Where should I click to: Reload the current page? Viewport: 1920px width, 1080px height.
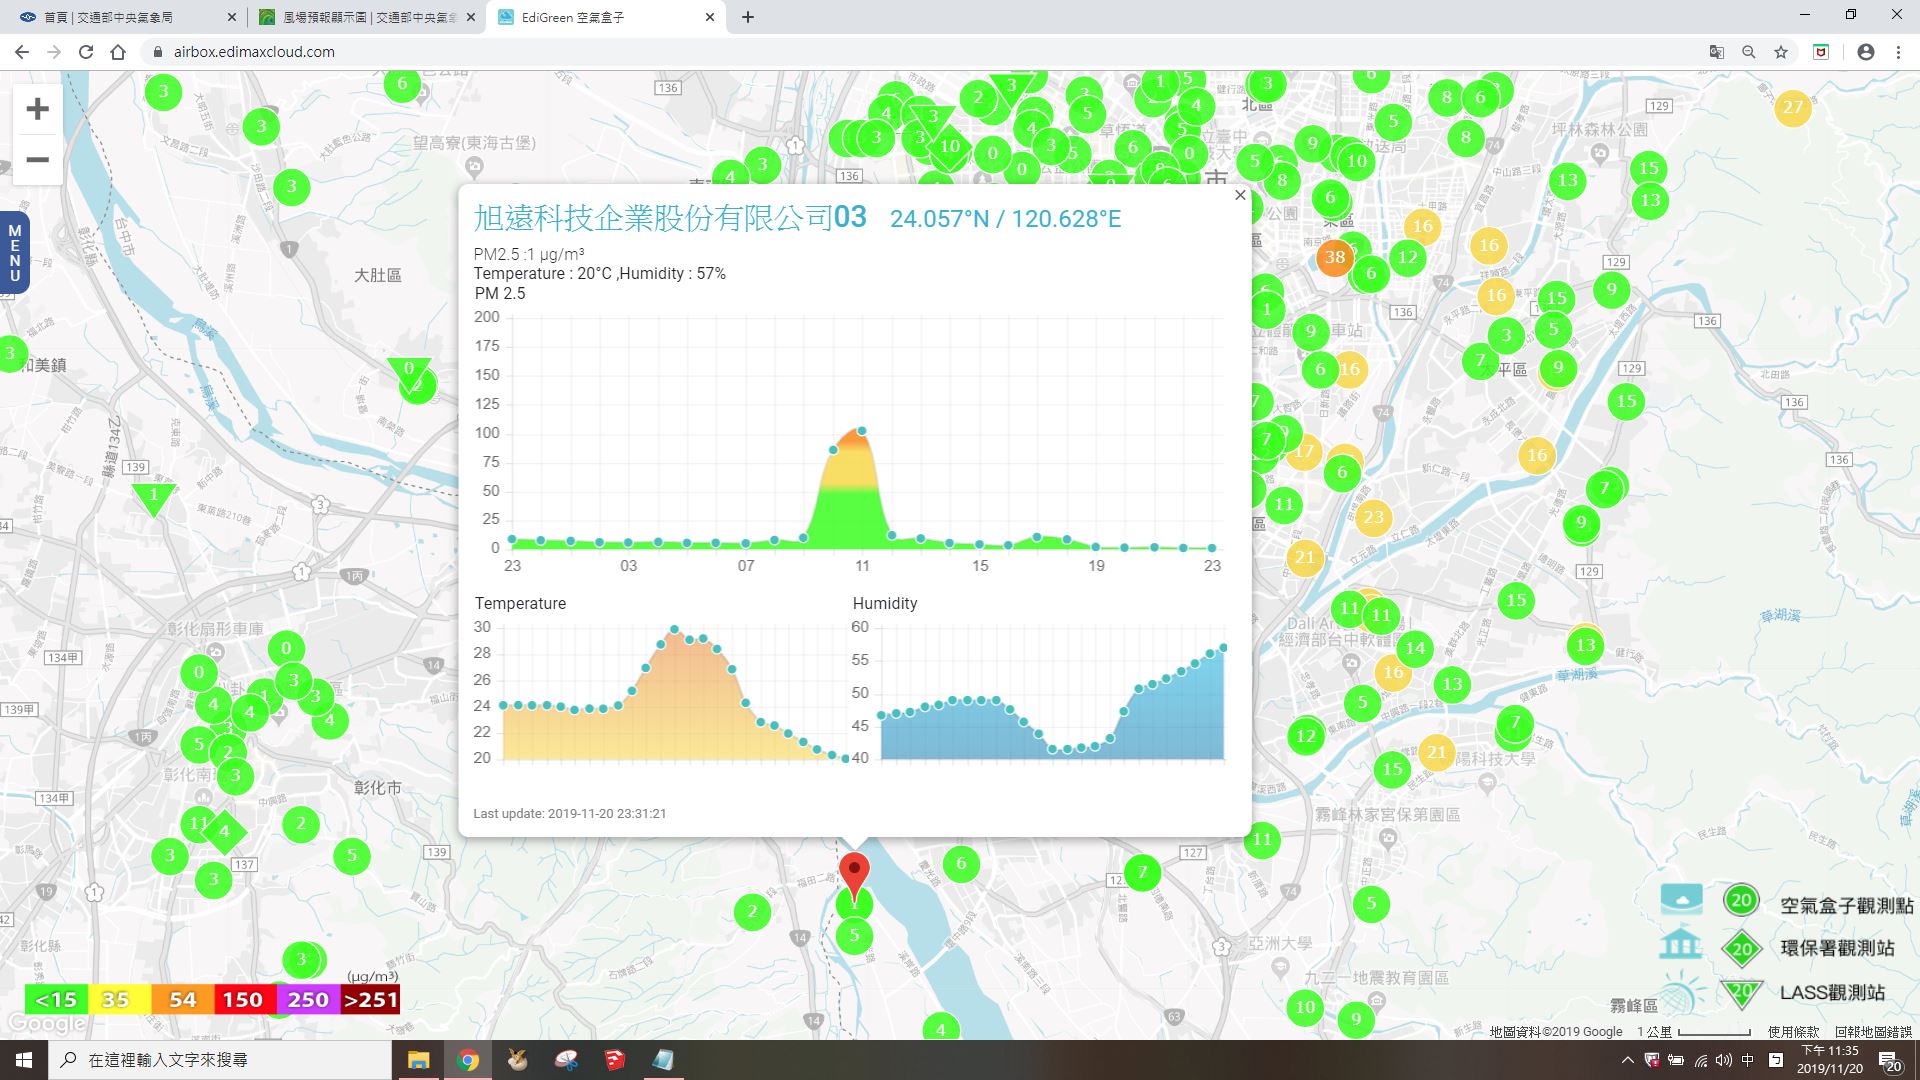[86, 52]
